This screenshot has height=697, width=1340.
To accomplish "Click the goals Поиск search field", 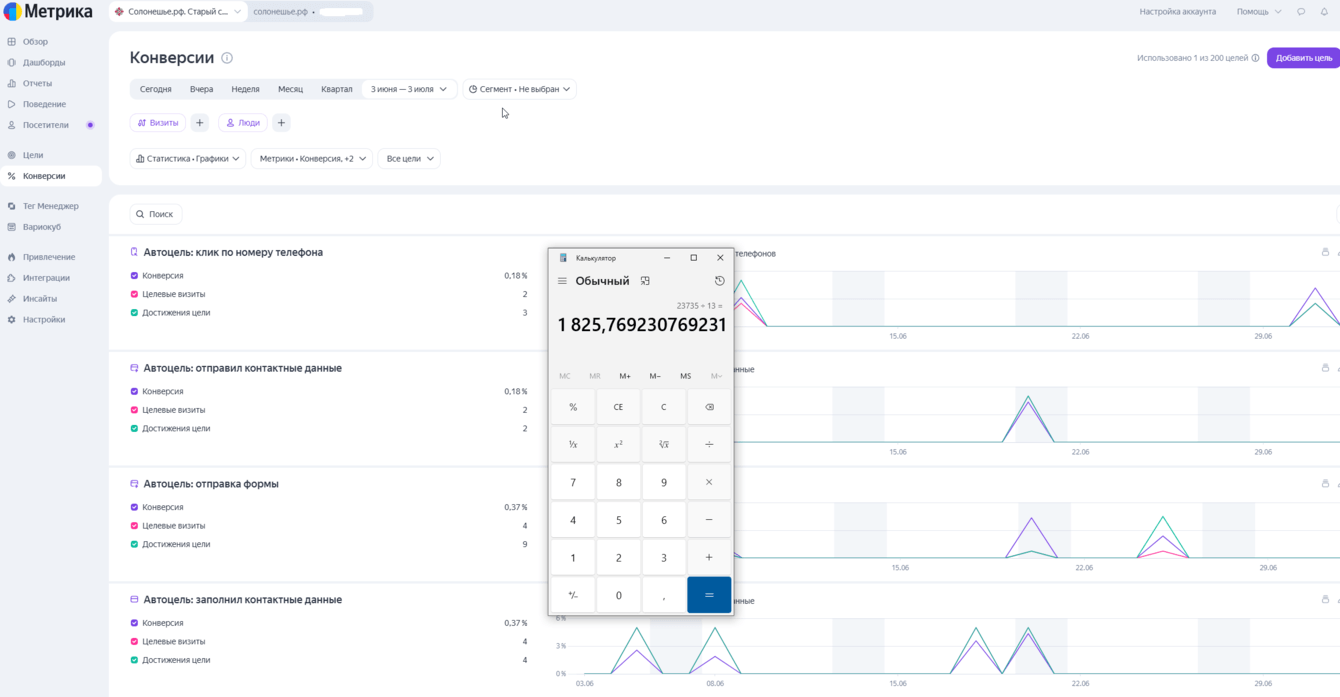I will 156,214.
